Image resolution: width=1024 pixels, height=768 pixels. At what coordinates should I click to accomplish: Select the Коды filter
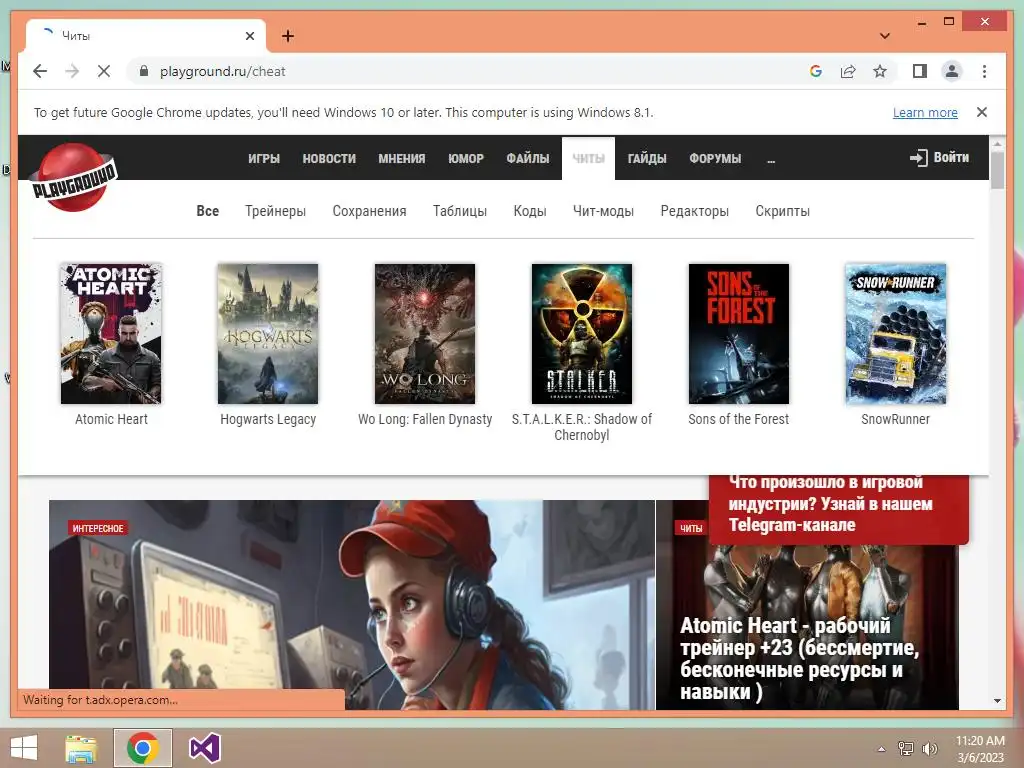point(530,211)
